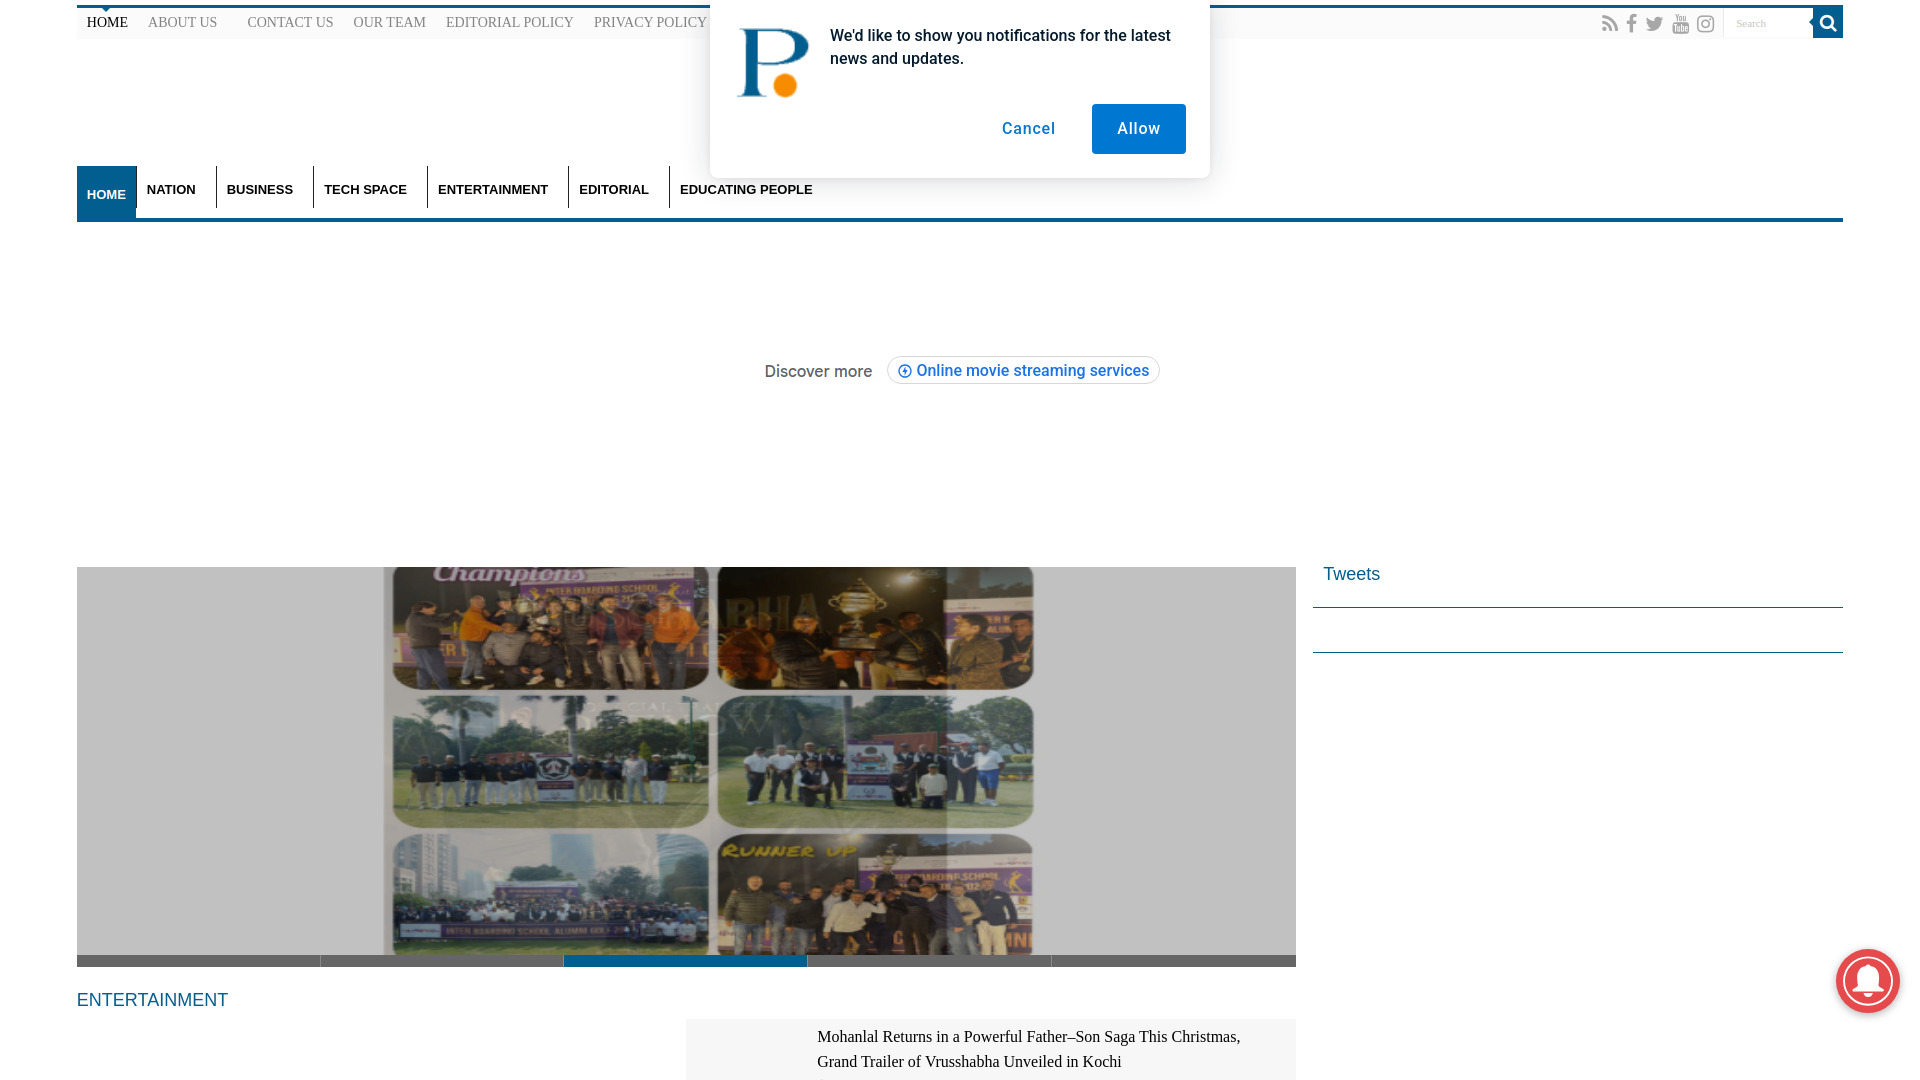
Task: Open the TECH SPACE menu item
Action: coord(366,188)
